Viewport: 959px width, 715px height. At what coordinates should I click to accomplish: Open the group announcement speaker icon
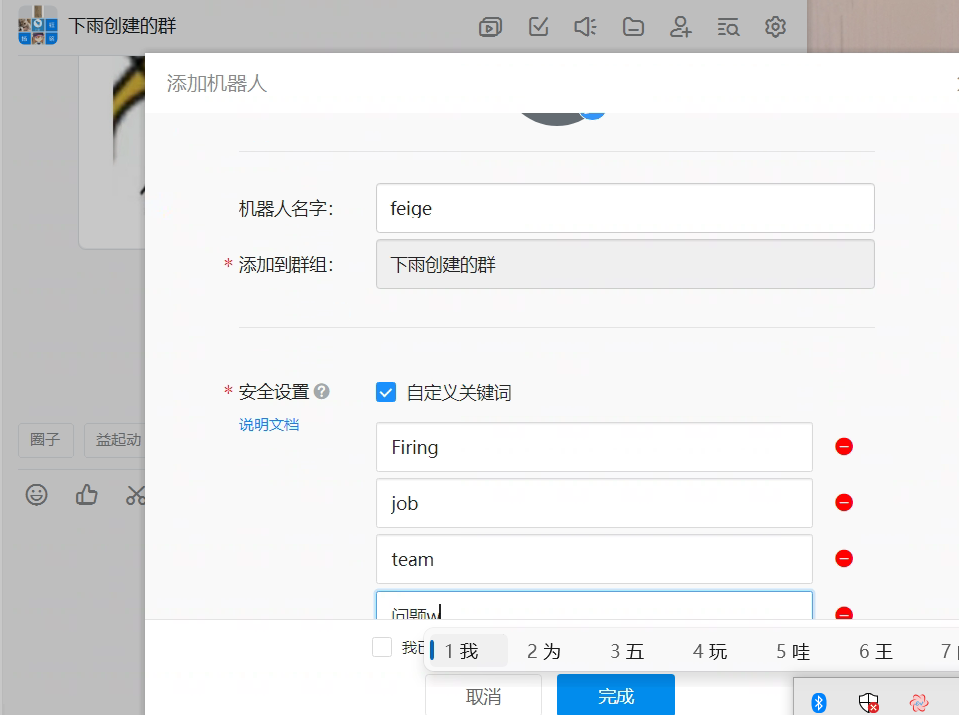tap(585, 27)
